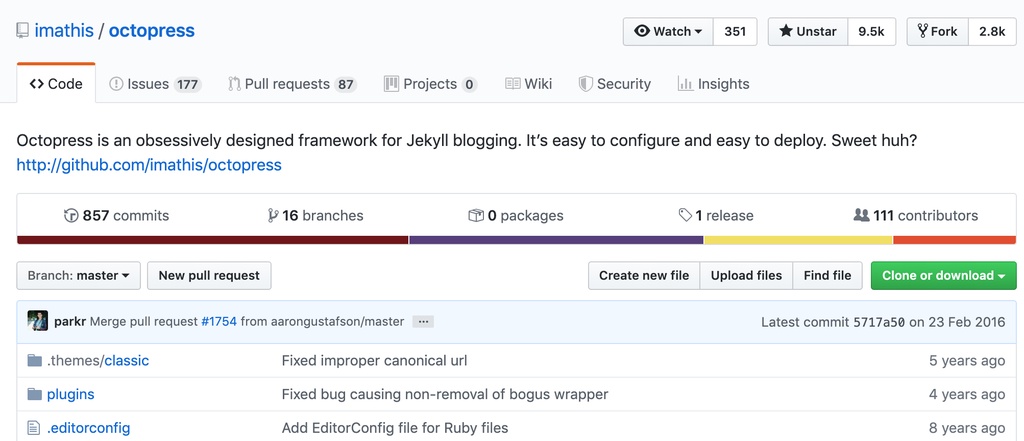Click the .editorconfig file icon
This screenshot has height=441, width=1024.
[x=35, y=428]
